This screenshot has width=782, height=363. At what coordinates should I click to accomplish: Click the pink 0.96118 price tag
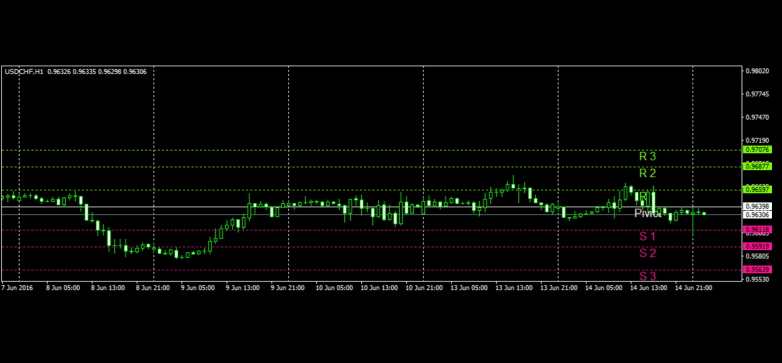[x=758, y=229]
